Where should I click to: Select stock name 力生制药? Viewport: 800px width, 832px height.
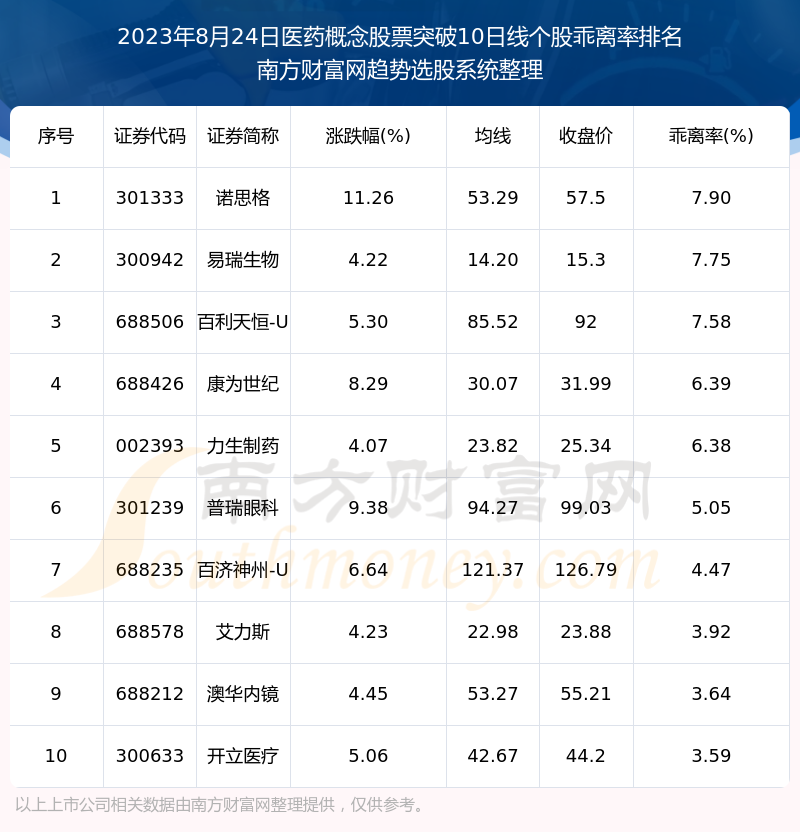point(243,446)
